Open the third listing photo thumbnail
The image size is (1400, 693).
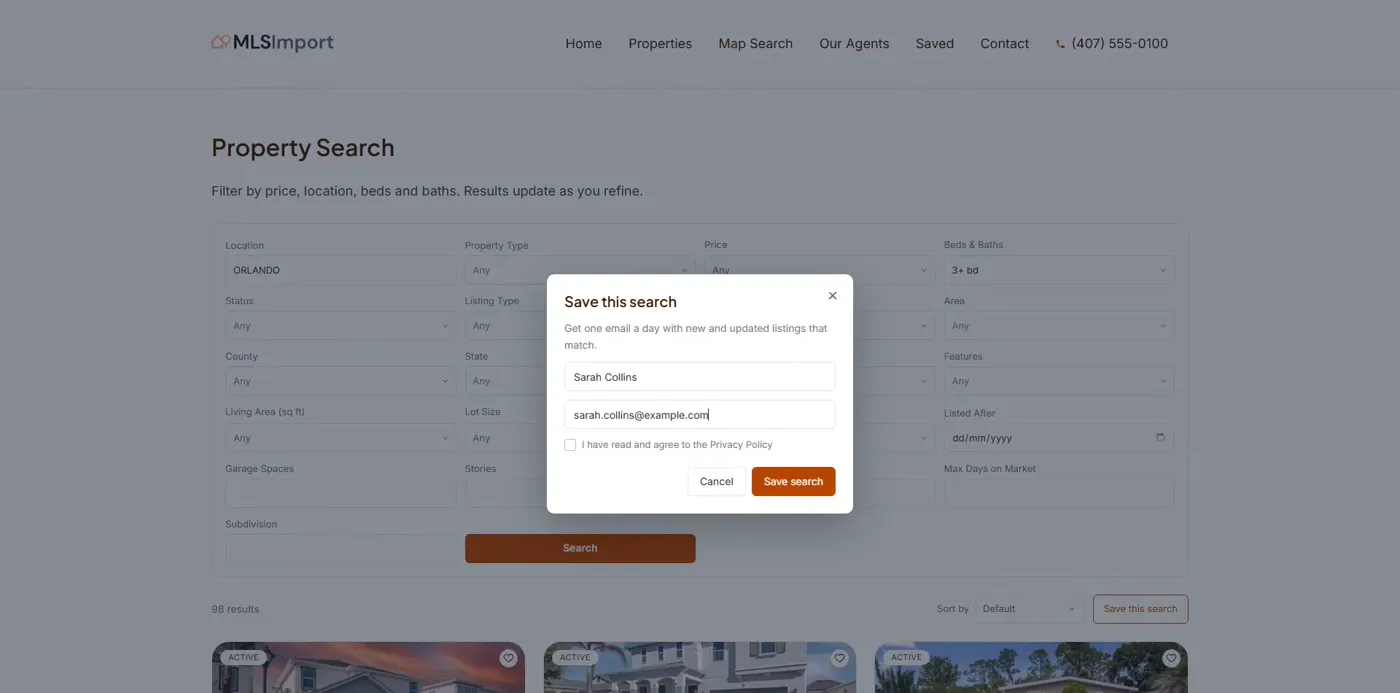1031,668
